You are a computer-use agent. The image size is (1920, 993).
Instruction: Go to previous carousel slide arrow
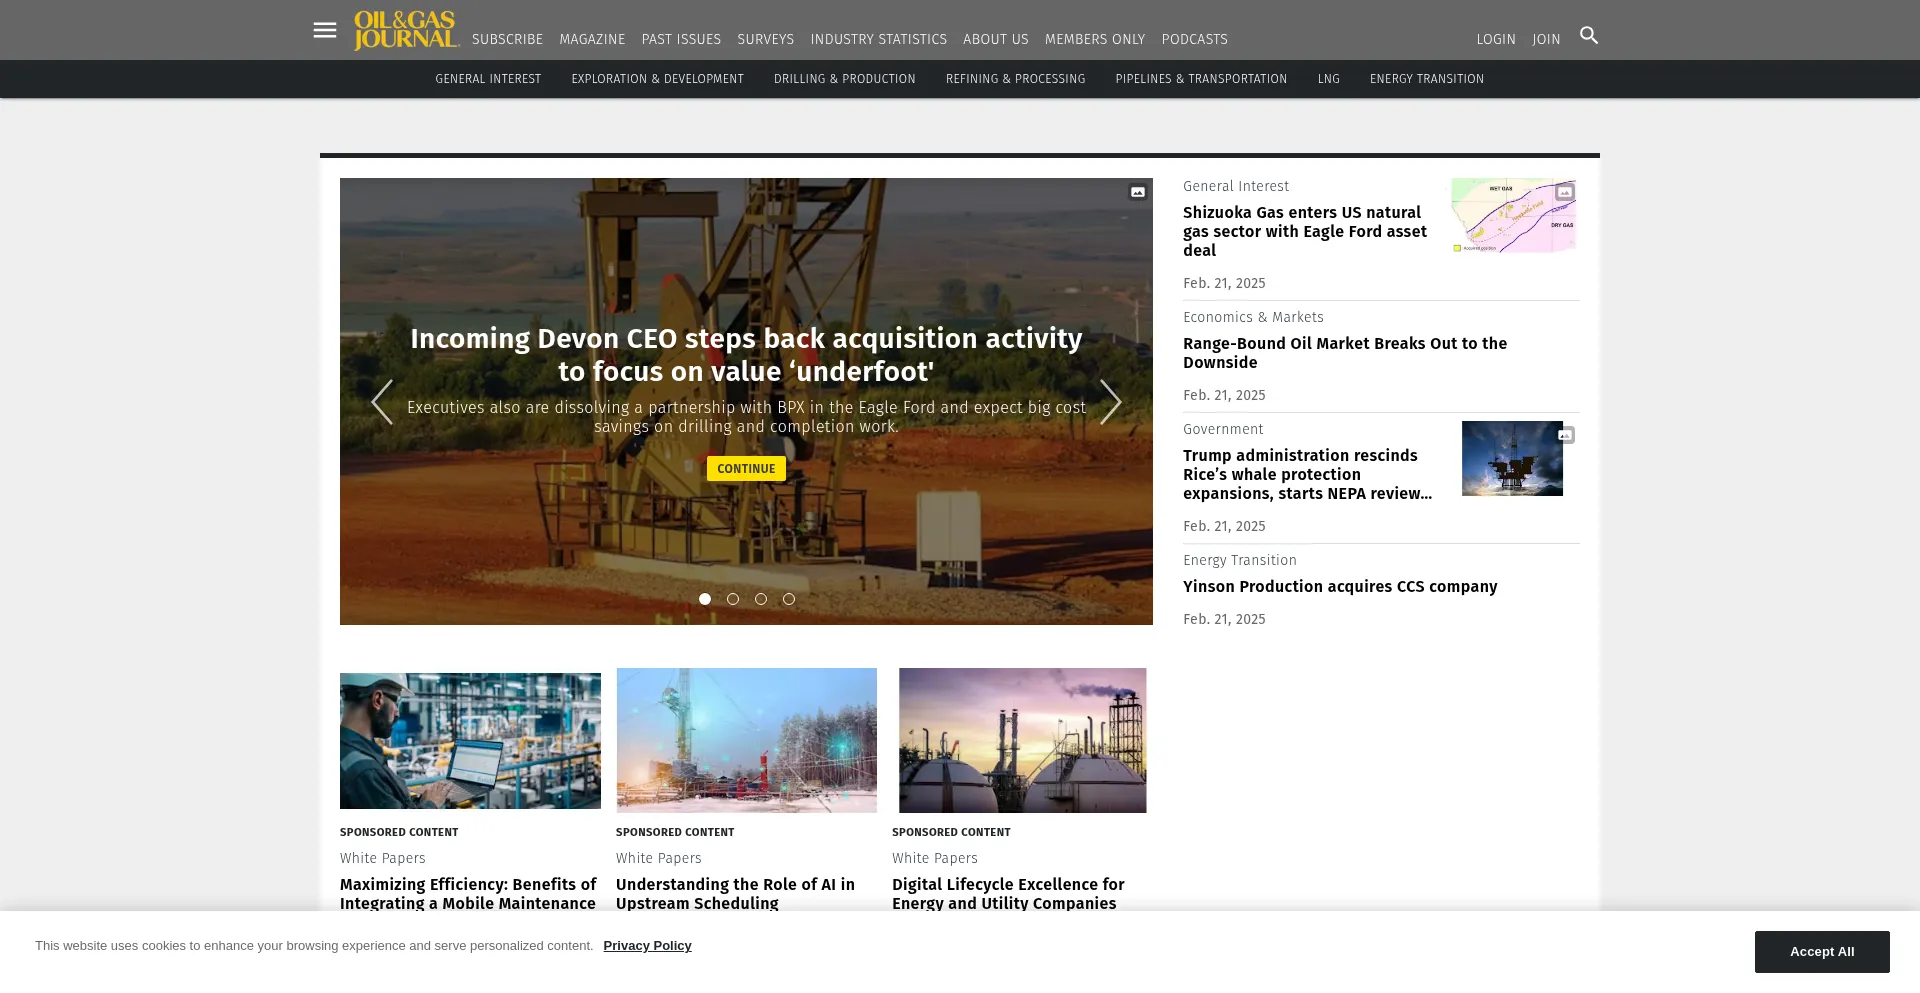pyautogui.click(x=382, y=402)
